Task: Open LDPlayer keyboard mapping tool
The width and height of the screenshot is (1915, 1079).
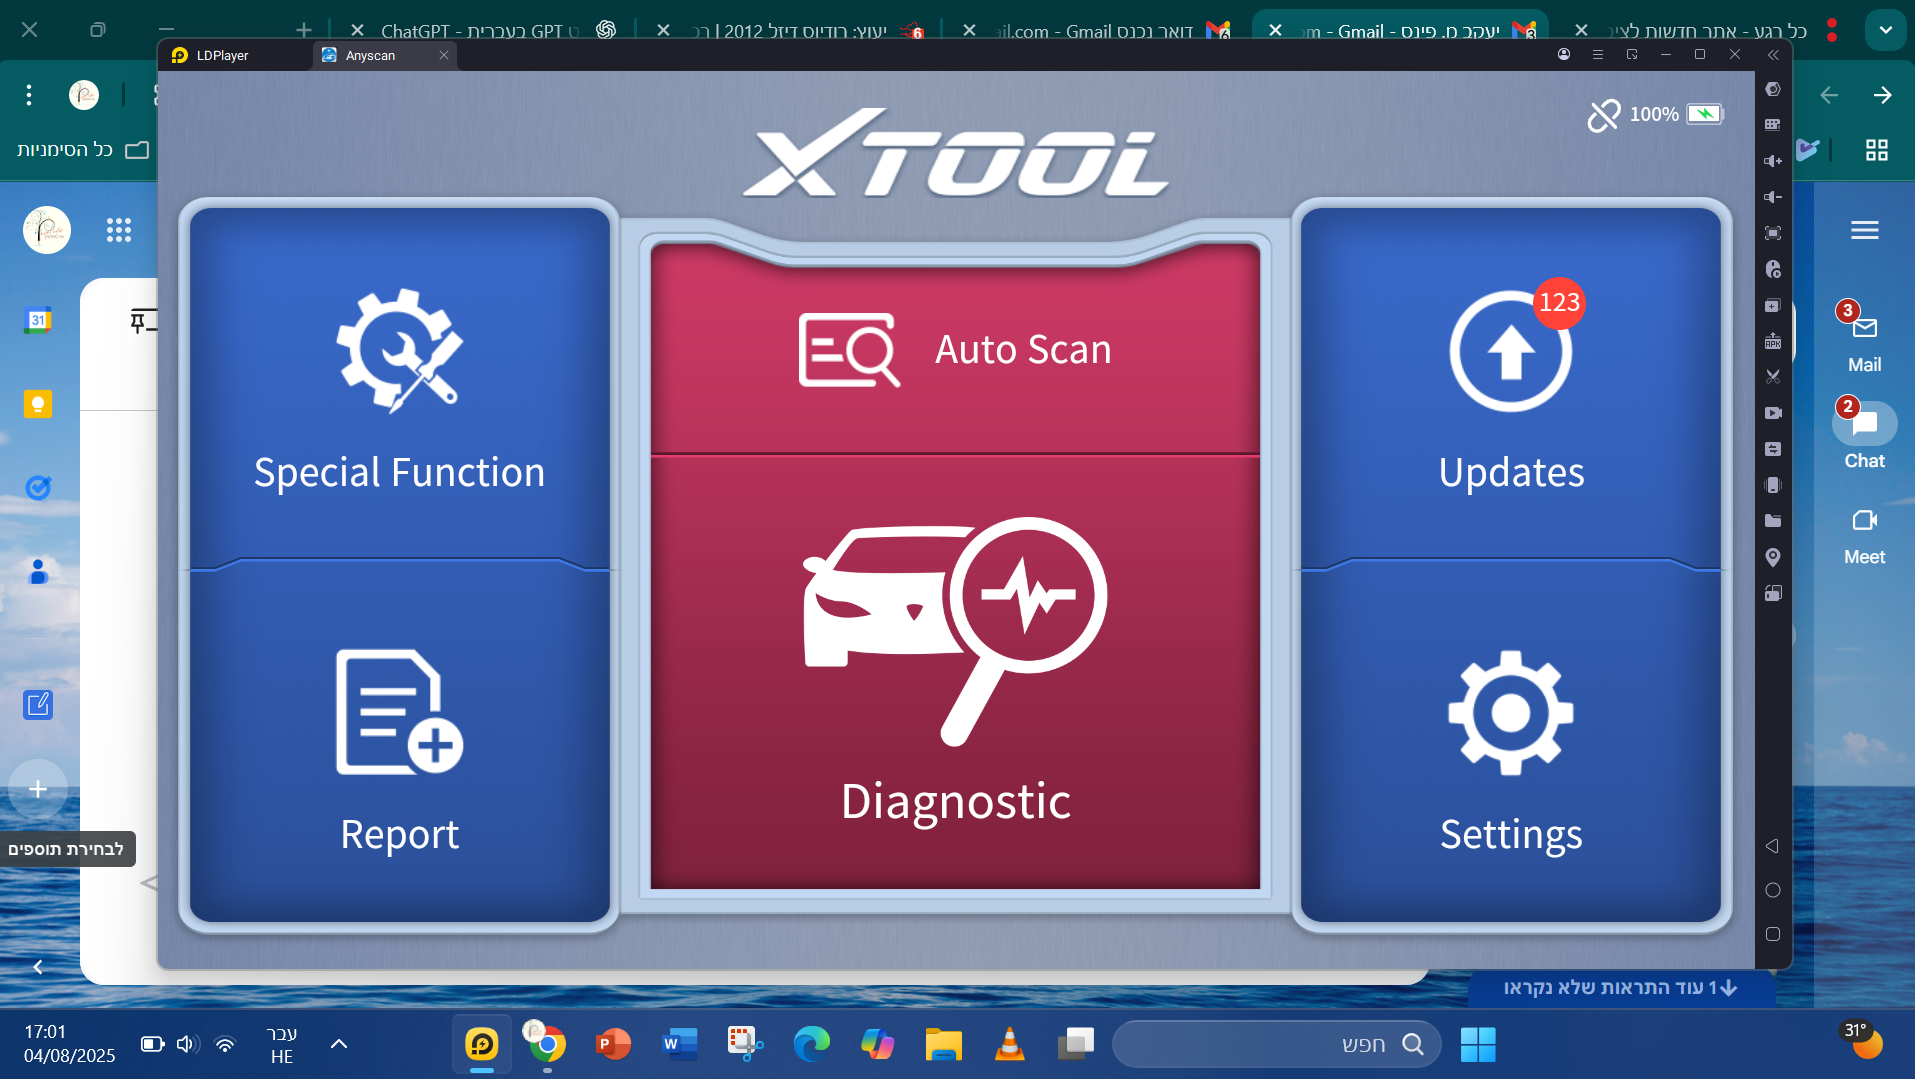Action: point(1773,125)
